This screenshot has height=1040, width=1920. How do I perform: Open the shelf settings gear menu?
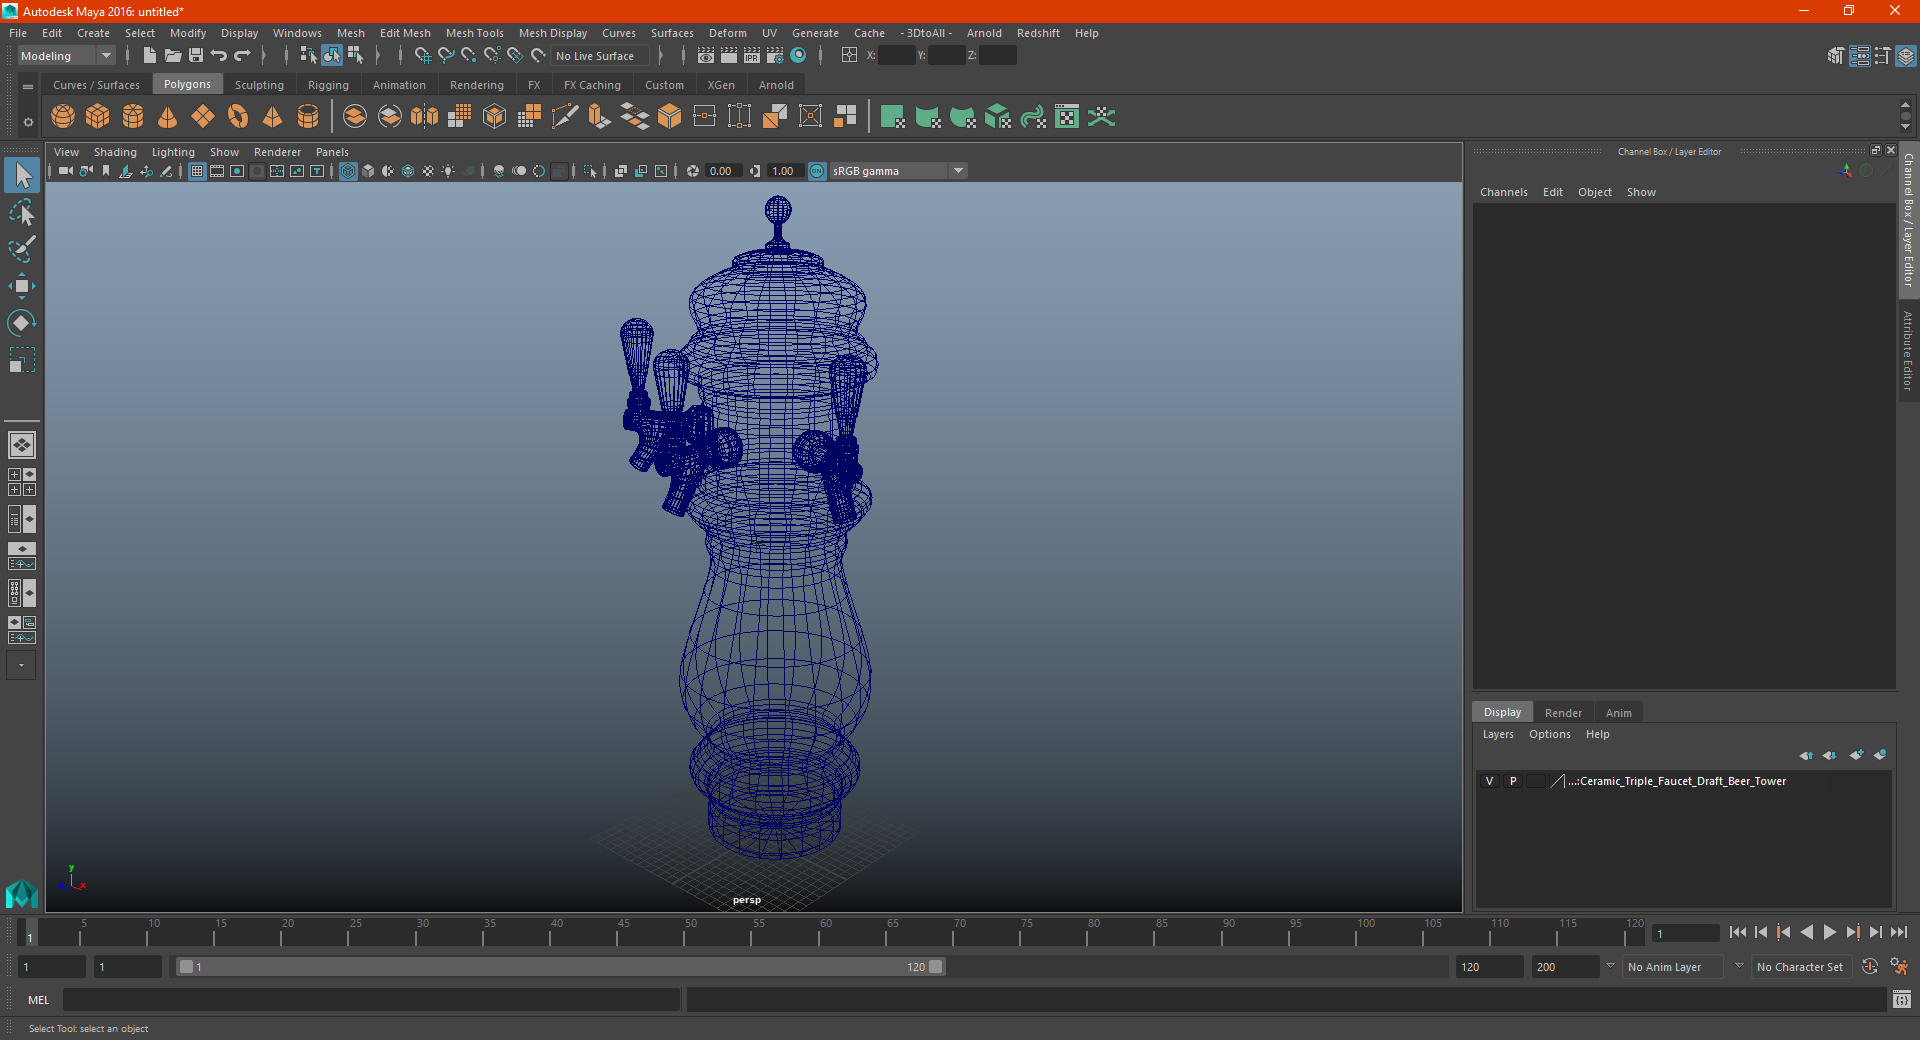pos(28,123)
